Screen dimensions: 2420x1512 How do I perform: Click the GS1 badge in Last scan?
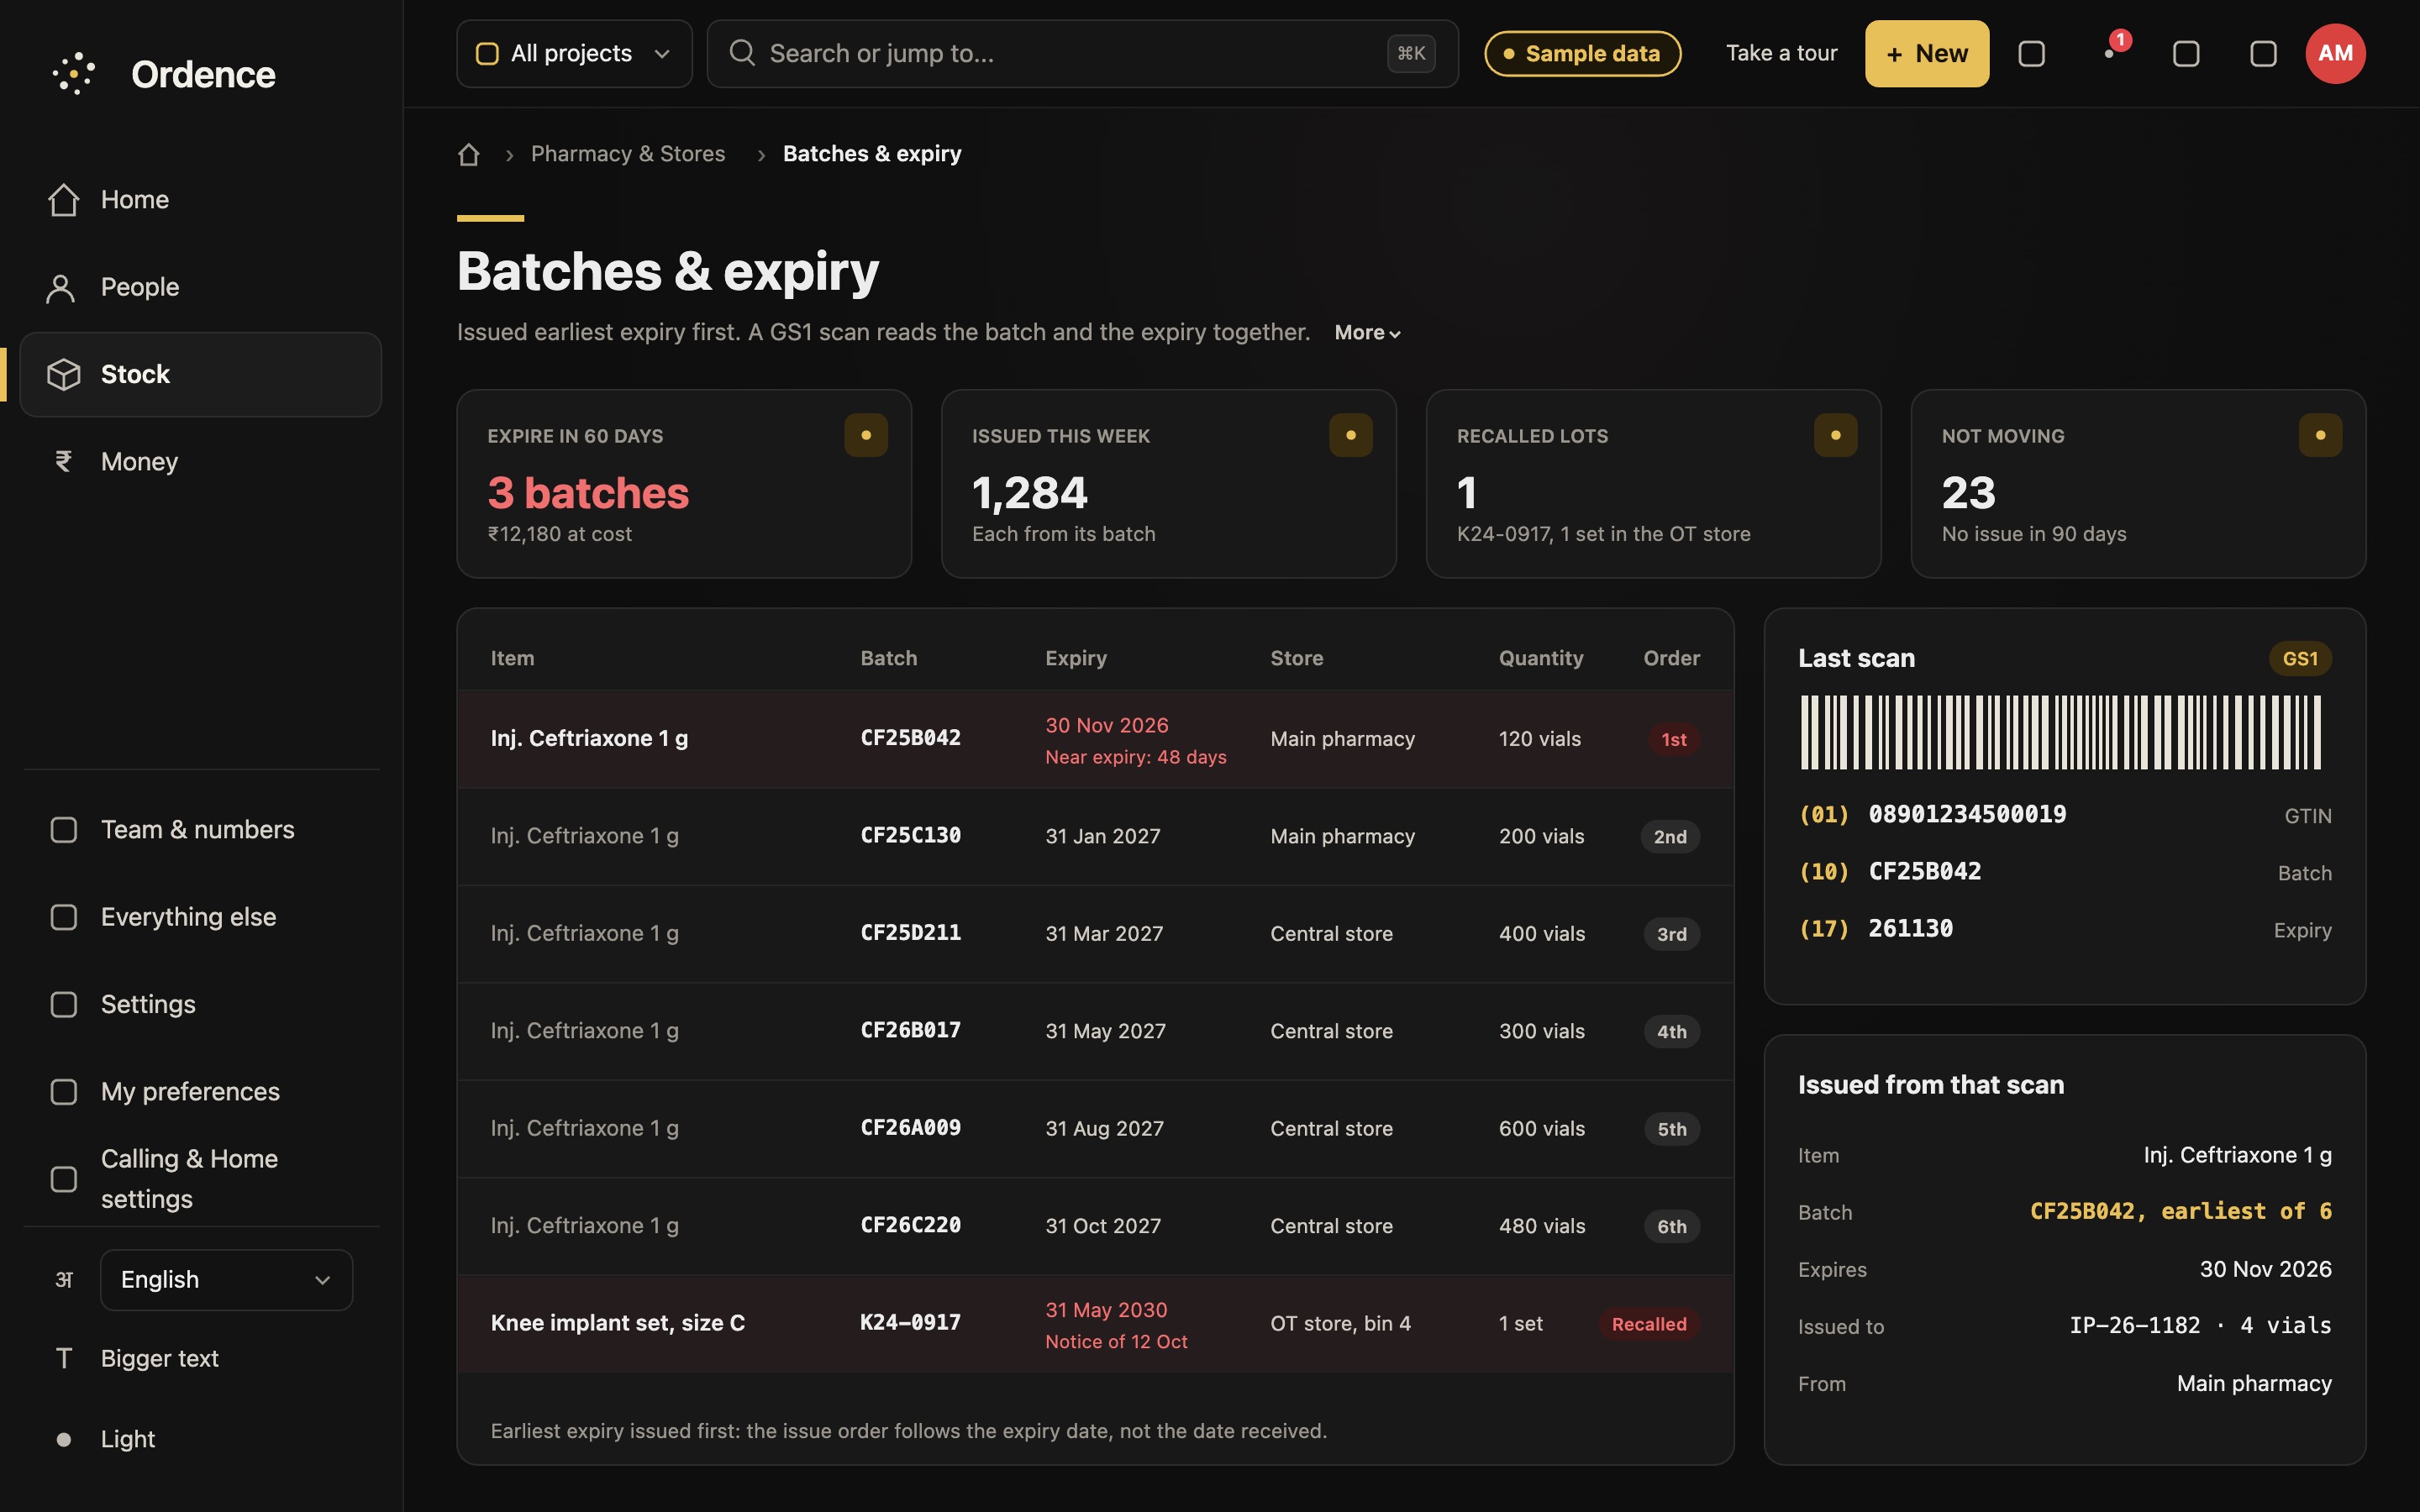click(x=2300, y=659)
